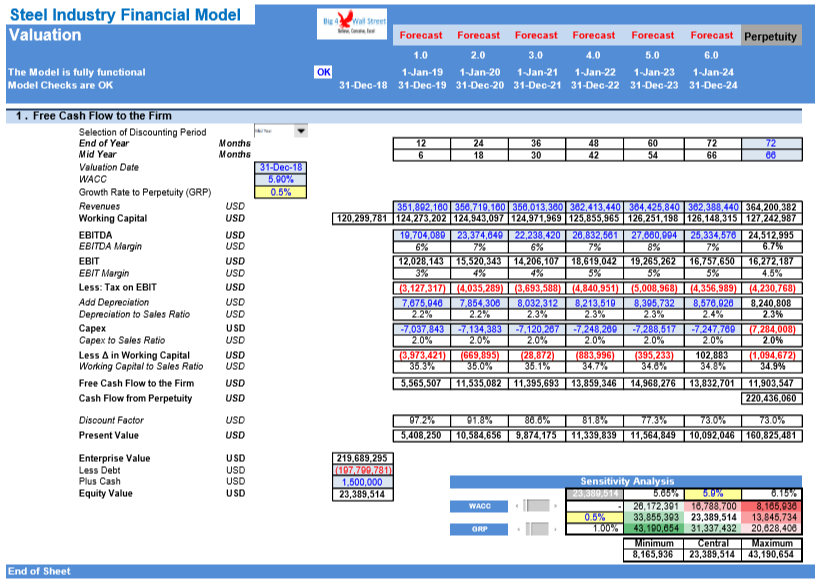Select the Equity Value row result cell
829x587 pixels.
(x=362, y=494)
